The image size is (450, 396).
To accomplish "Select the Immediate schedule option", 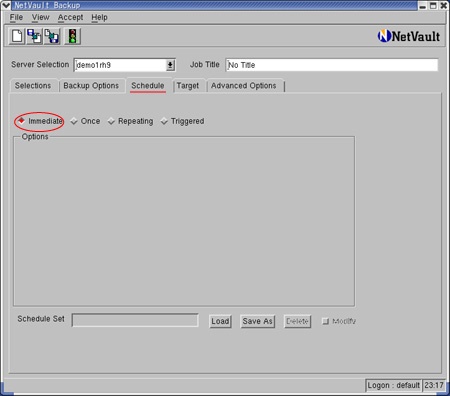I will click(40, 121).
